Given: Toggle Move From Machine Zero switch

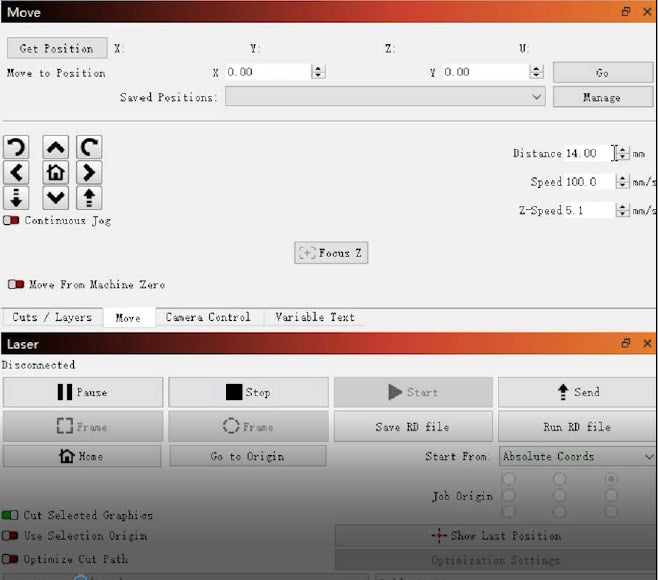Looking at the screenshot, I should coord(16,285).
